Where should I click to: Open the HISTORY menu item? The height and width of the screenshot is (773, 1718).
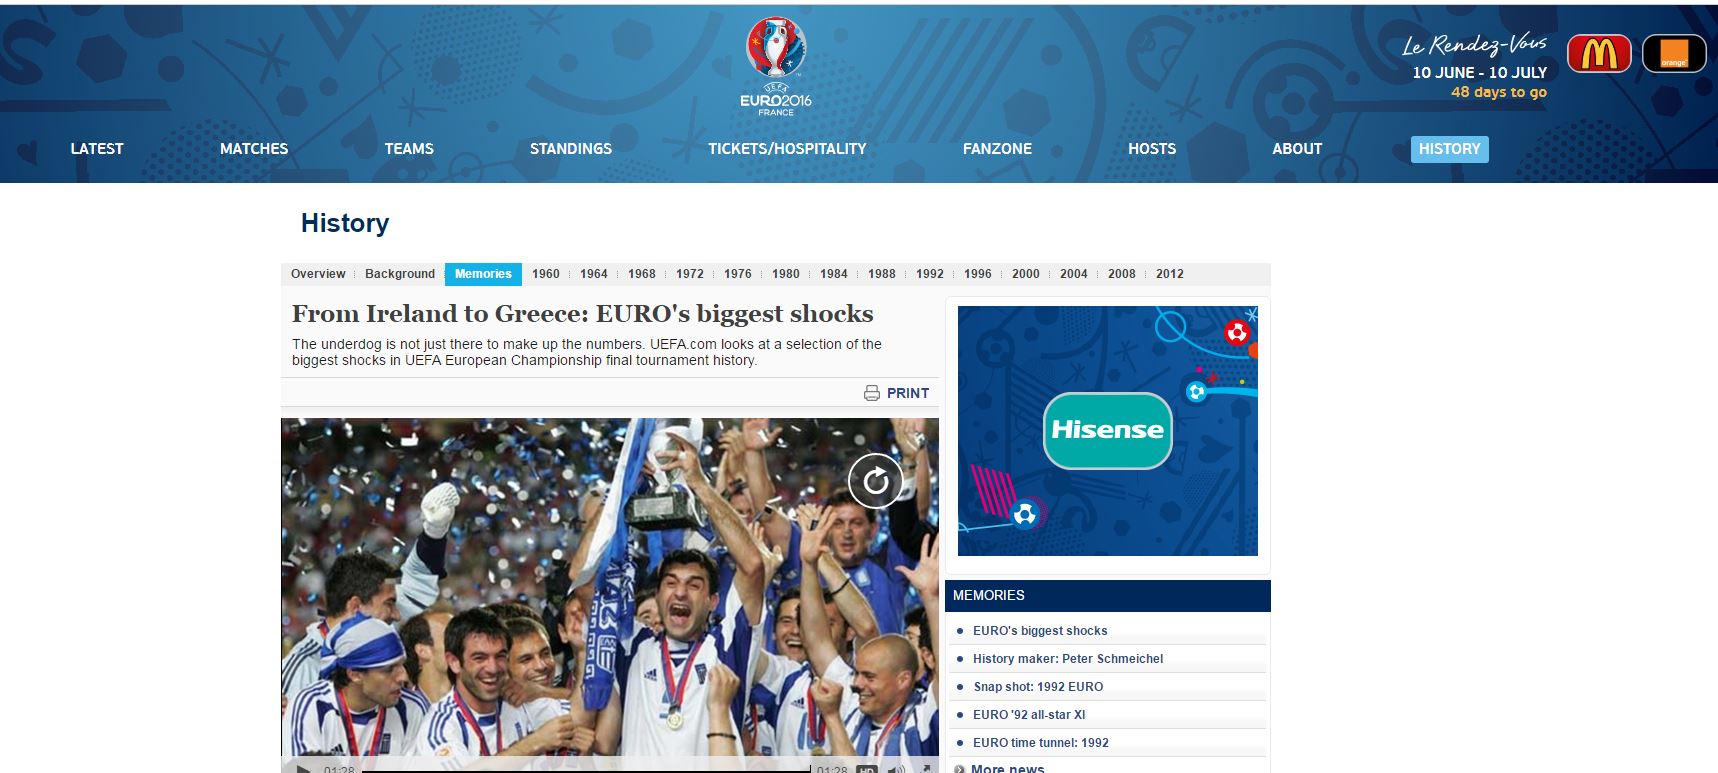pyautogui.click(x=1449, y=149)
